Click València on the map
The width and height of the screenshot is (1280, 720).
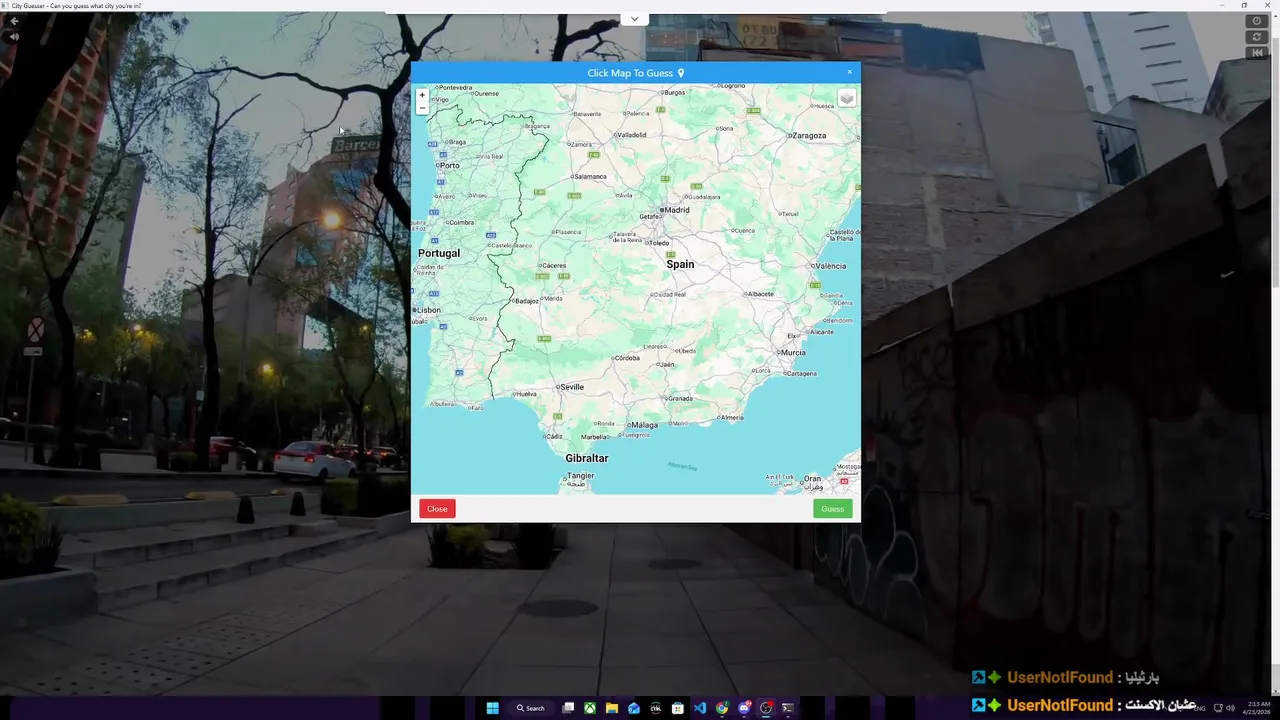pos(831,266)
